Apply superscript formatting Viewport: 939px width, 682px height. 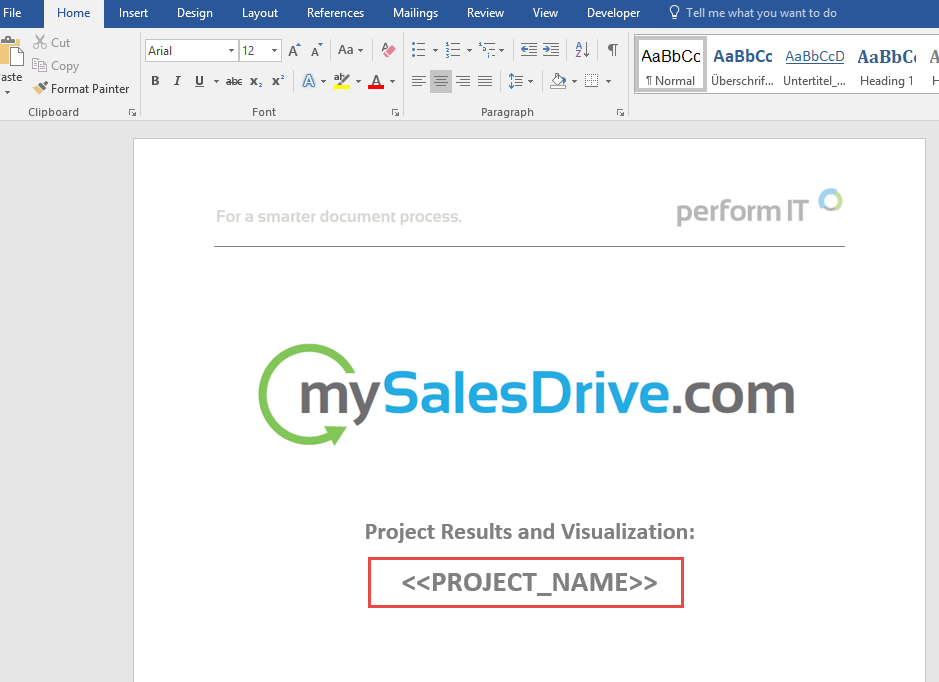tap(278, 81)
